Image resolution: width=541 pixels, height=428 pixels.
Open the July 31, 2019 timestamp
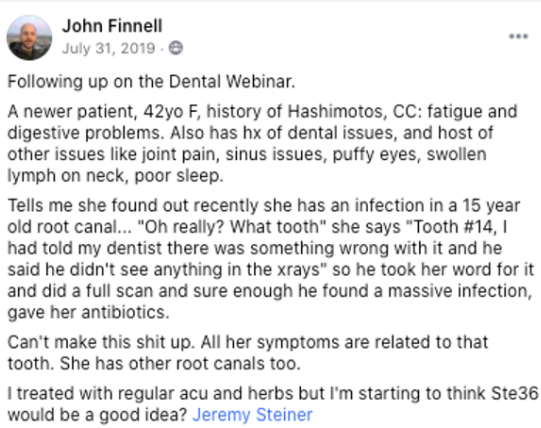click(x=108, y=48)
